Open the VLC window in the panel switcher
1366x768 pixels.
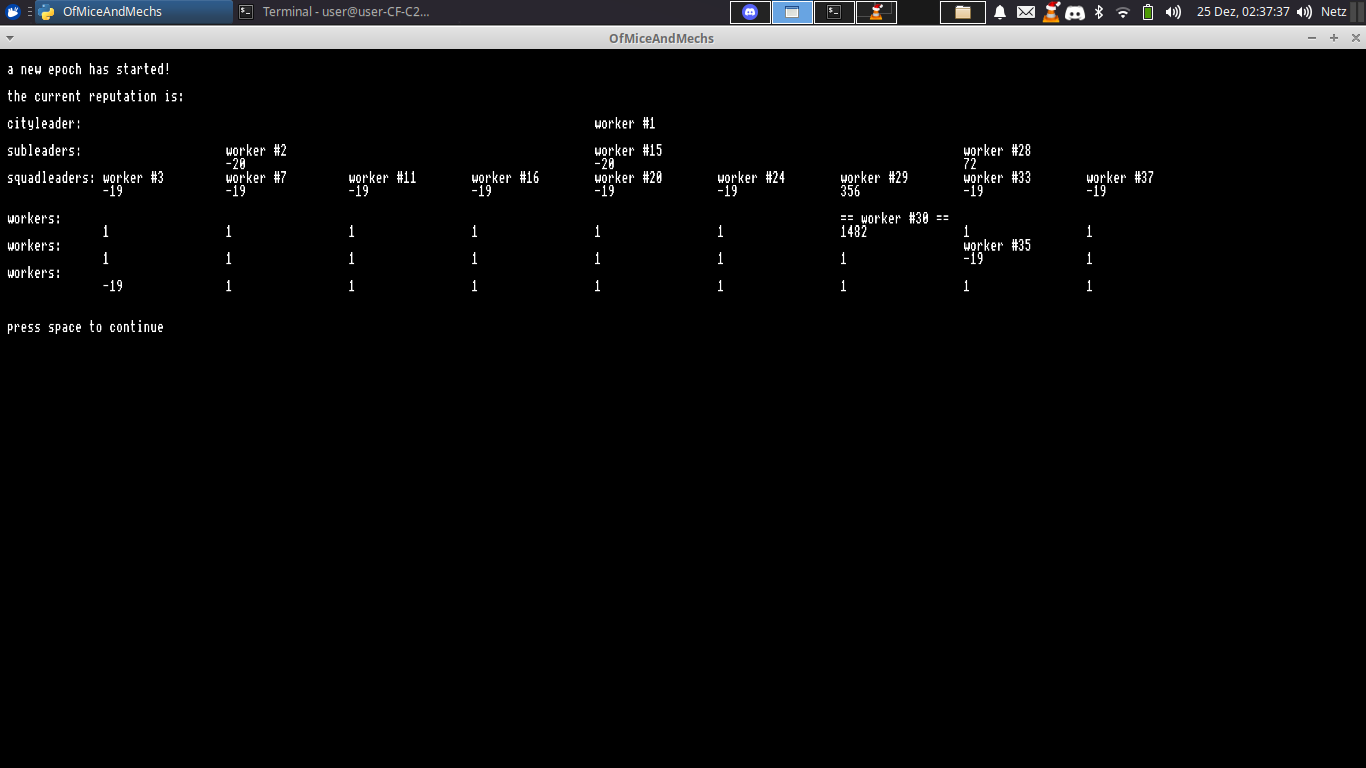click(876, 12)
